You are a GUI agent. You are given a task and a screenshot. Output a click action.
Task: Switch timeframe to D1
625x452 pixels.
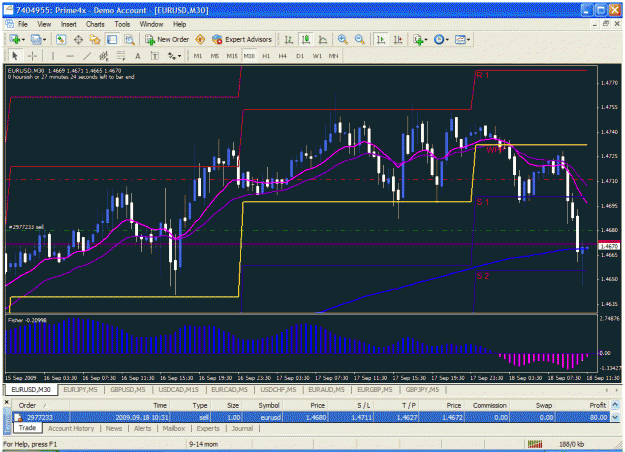[300, 56]
